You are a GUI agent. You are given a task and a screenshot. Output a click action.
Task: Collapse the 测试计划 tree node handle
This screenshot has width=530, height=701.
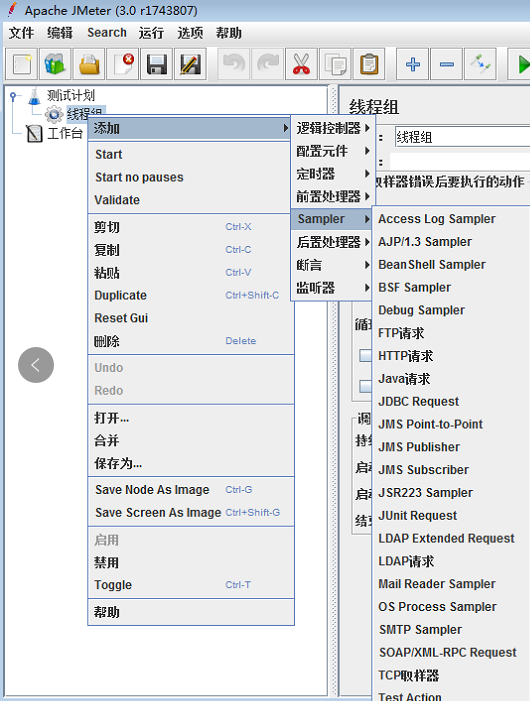[13, 96]
